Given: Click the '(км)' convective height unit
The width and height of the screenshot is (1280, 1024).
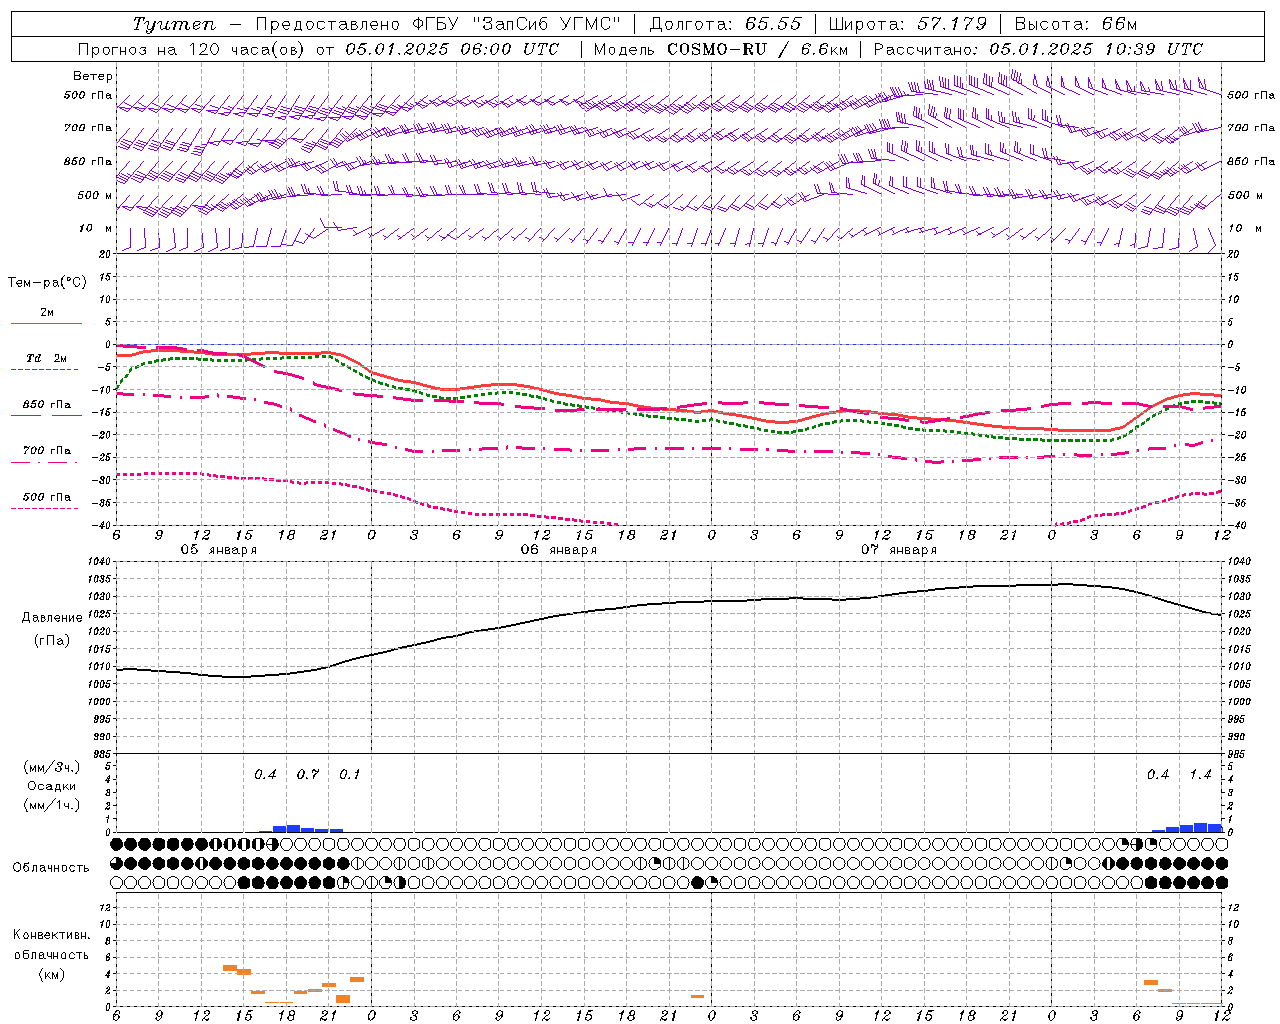Looking at the screenshot, I should click(x=51, y=974).
